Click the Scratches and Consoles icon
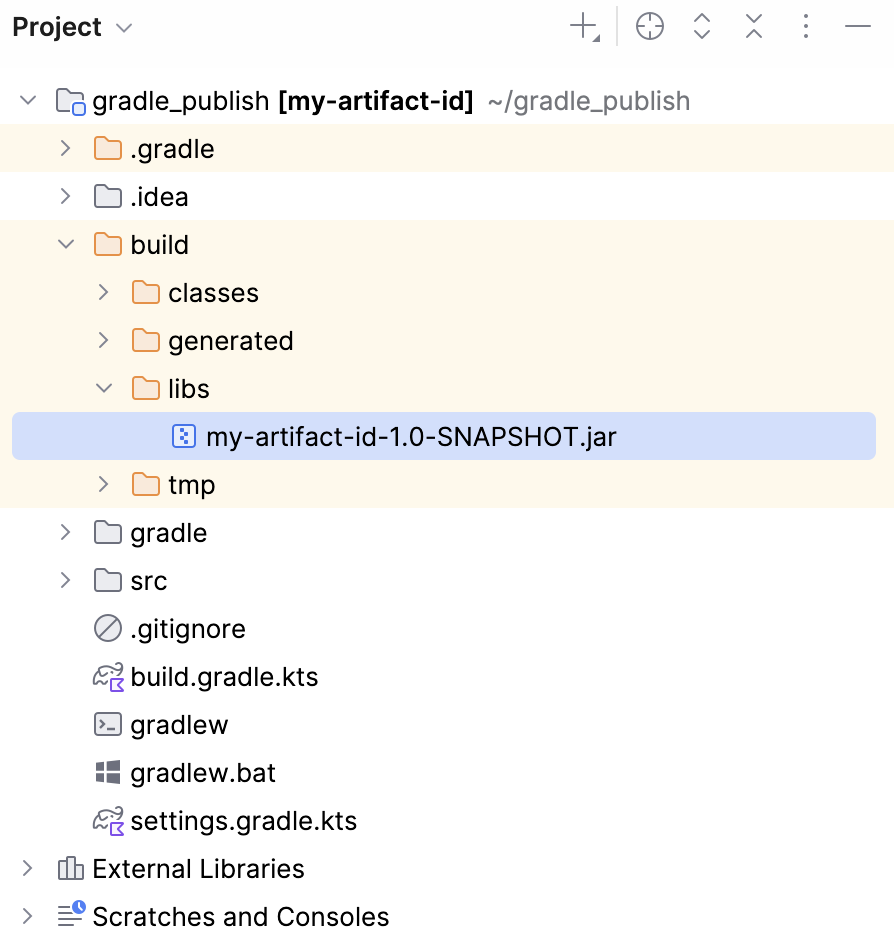The image size is (894, 948). pos(71,914)
